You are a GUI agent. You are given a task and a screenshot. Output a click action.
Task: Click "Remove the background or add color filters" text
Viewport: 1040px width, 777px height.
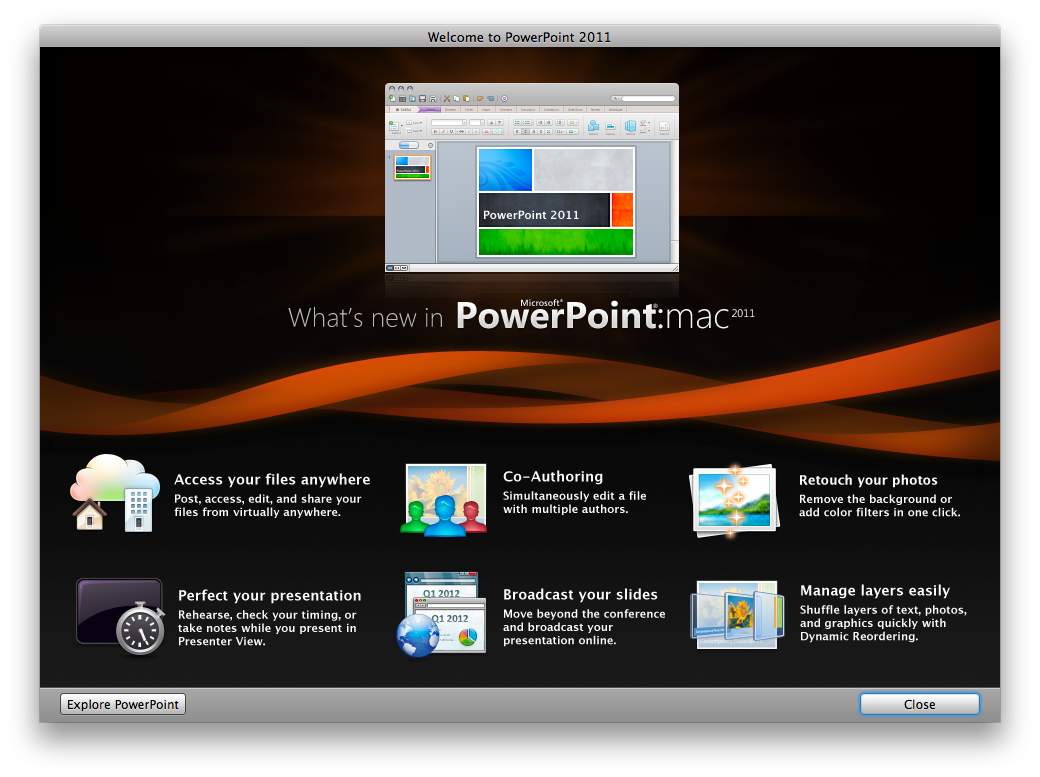[879, 506]
